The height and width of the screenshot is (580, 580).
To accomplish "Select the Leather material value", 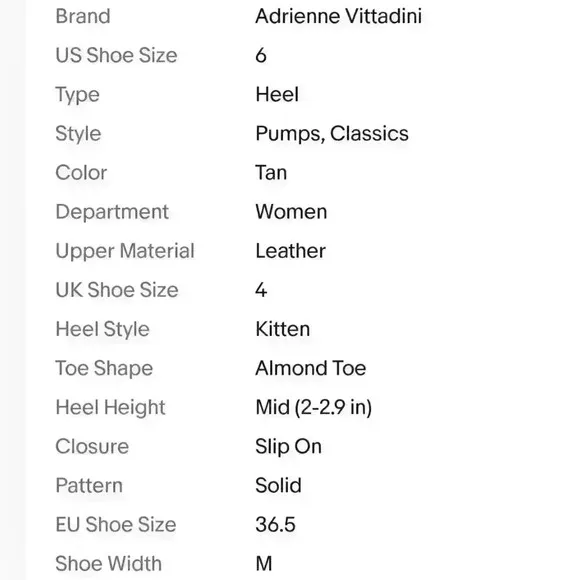I will coord(290,251).
